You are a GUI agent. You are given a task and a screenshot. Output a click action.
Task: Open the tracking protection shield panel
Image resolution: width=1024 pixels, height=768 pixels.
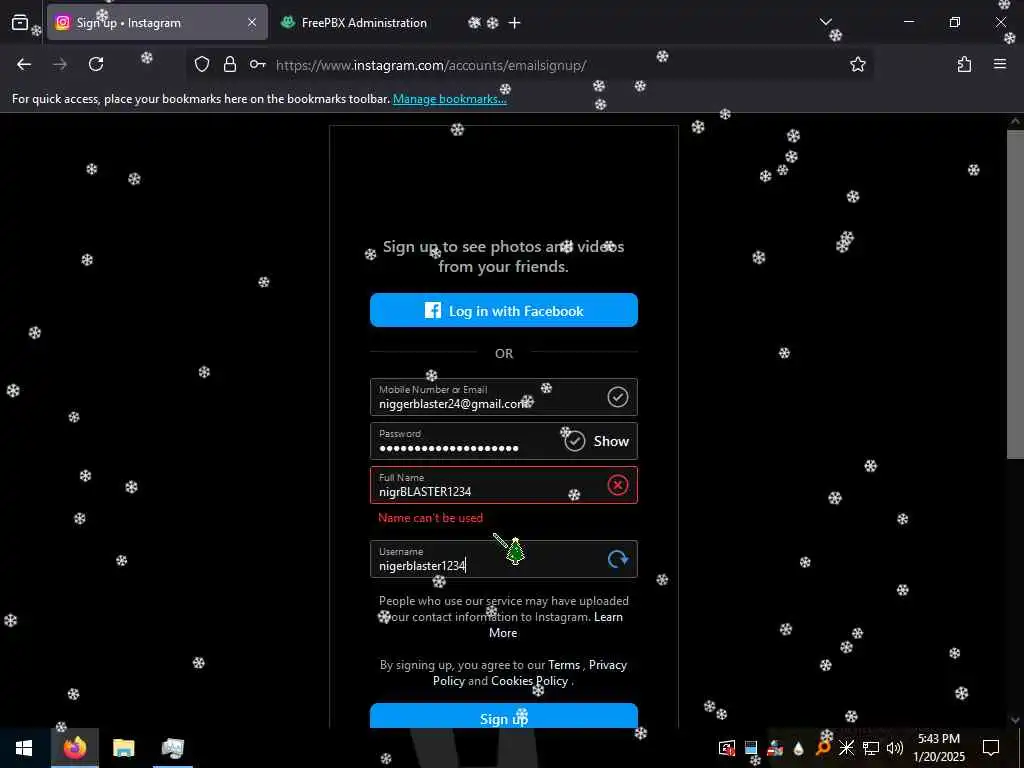coord(202,64)
